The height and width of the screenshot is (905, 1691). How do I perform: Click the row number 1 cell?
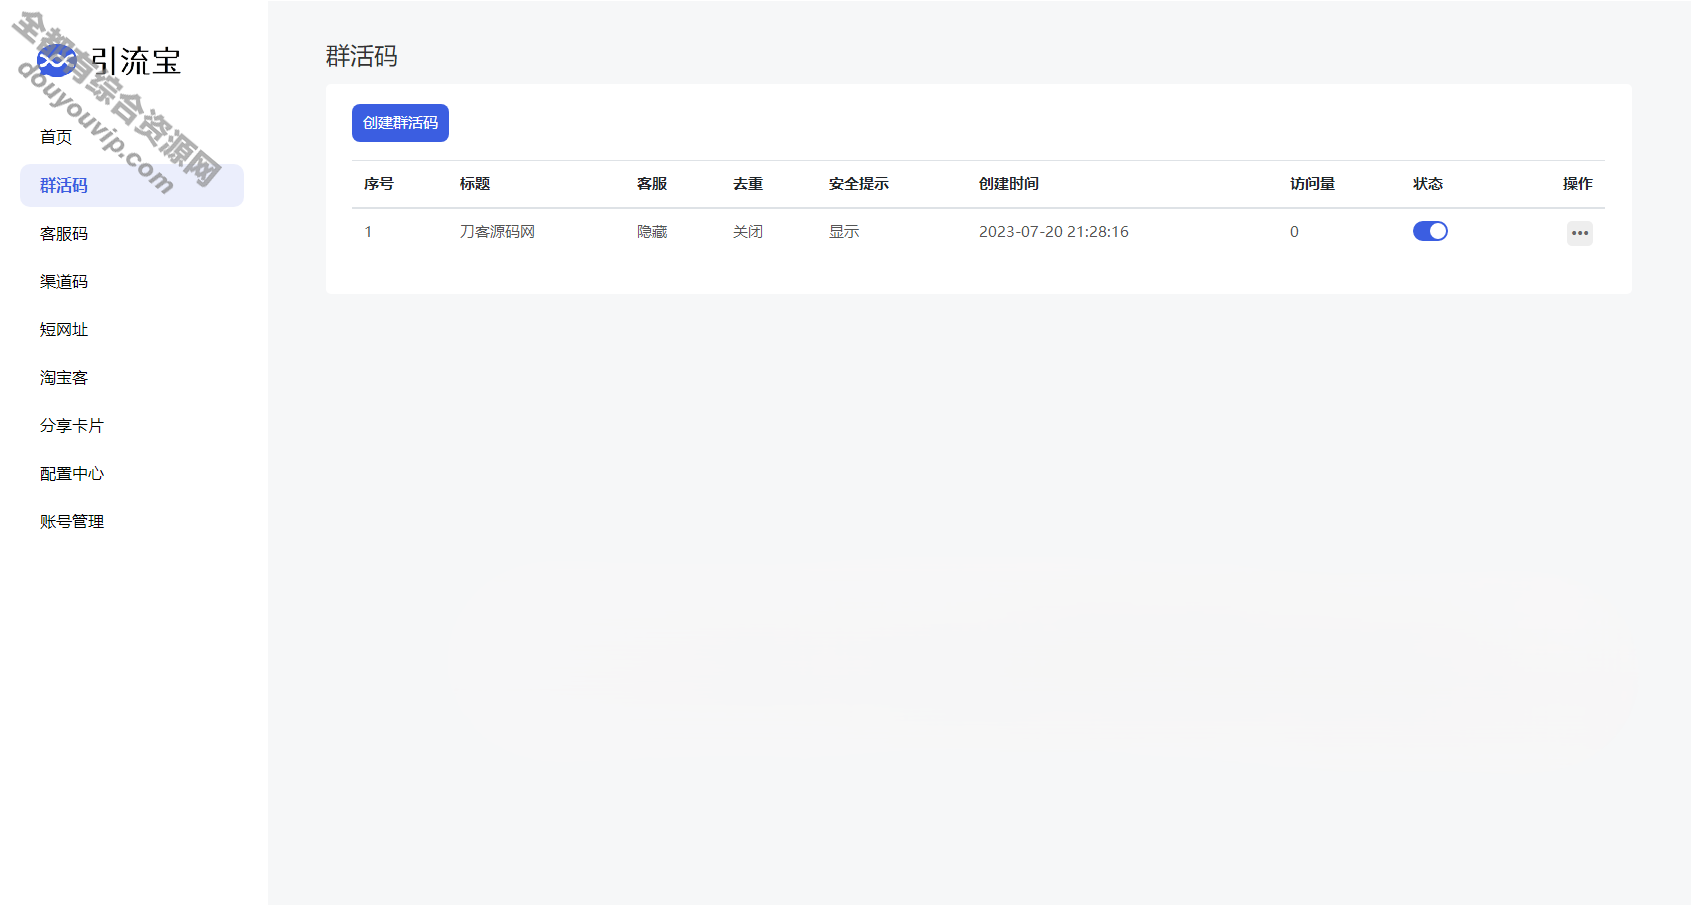tap(368, 232)
